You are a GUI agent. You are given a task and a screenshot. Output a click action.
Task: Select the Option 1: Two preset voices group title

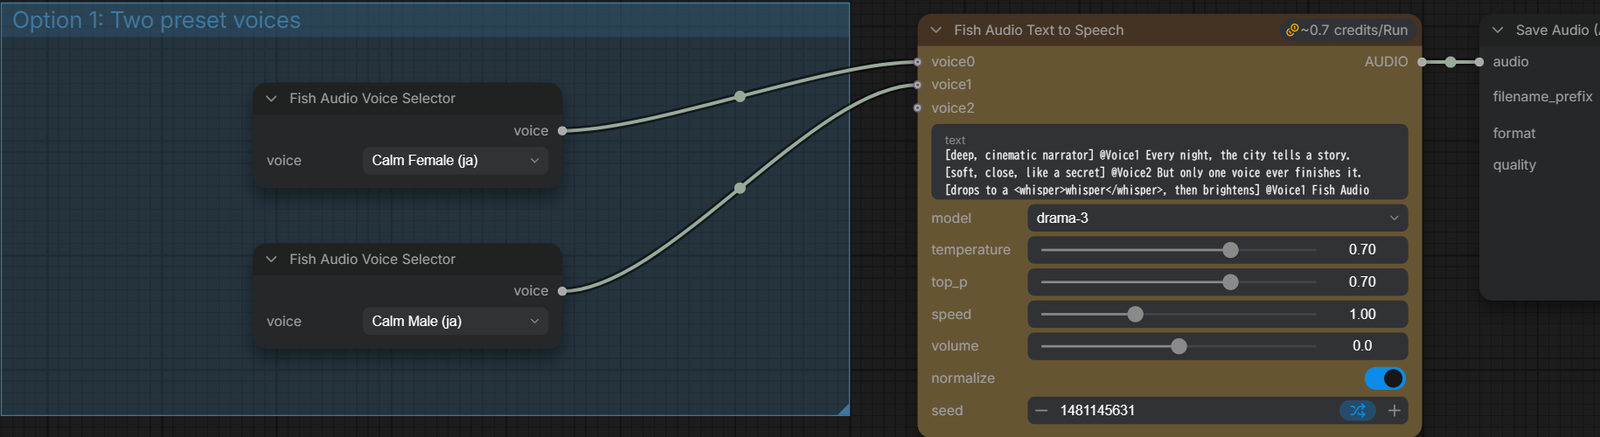(156, 20)
